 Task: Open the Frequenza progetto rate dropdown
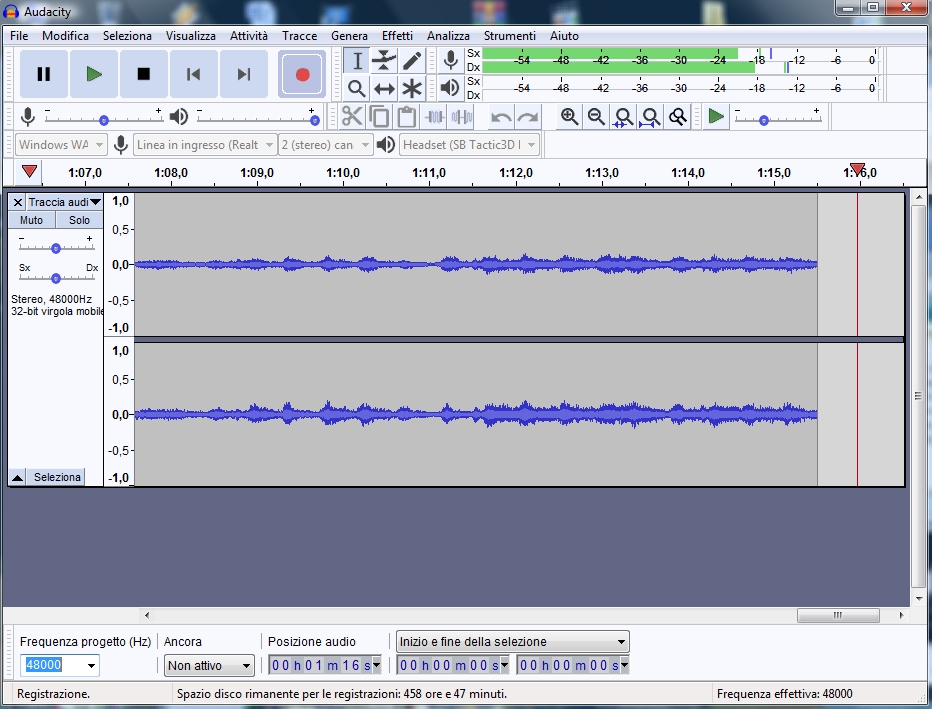[x=91, y=666]
